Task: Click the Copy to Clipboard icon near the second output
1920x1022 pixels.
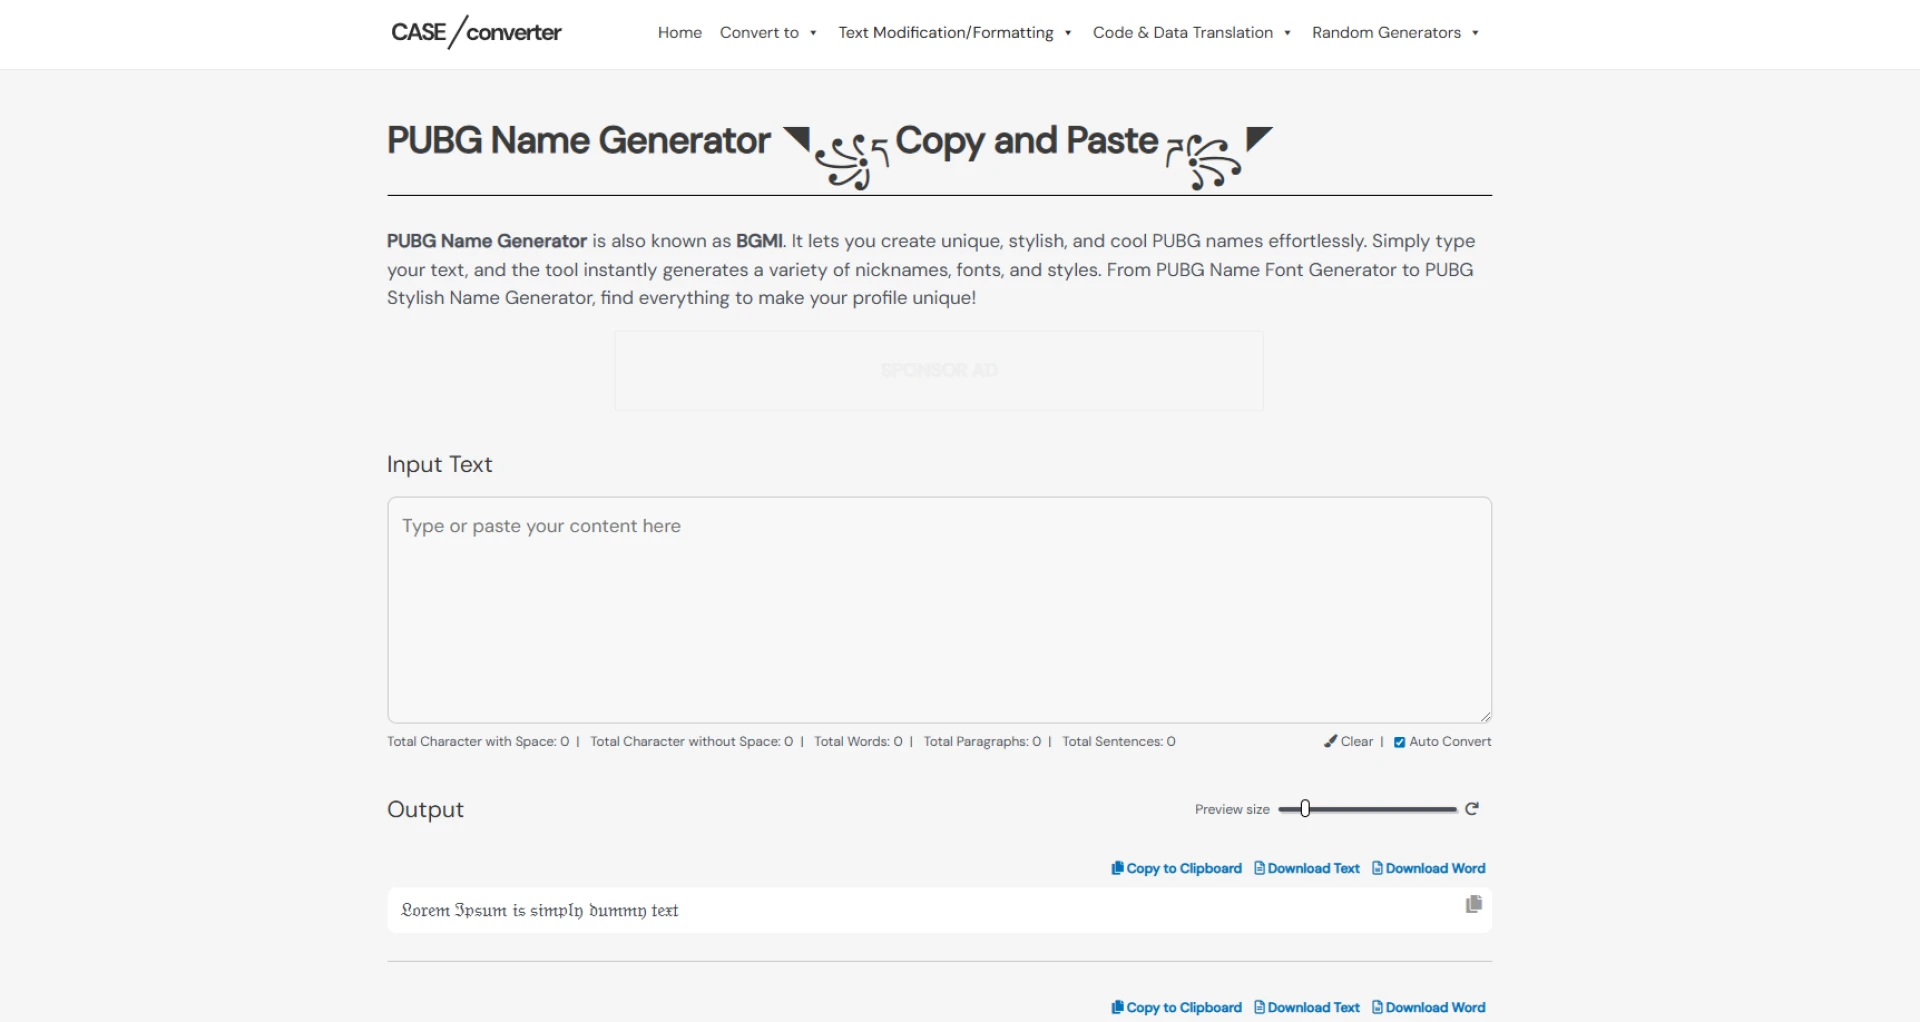Action: tap(1115, 1007)
